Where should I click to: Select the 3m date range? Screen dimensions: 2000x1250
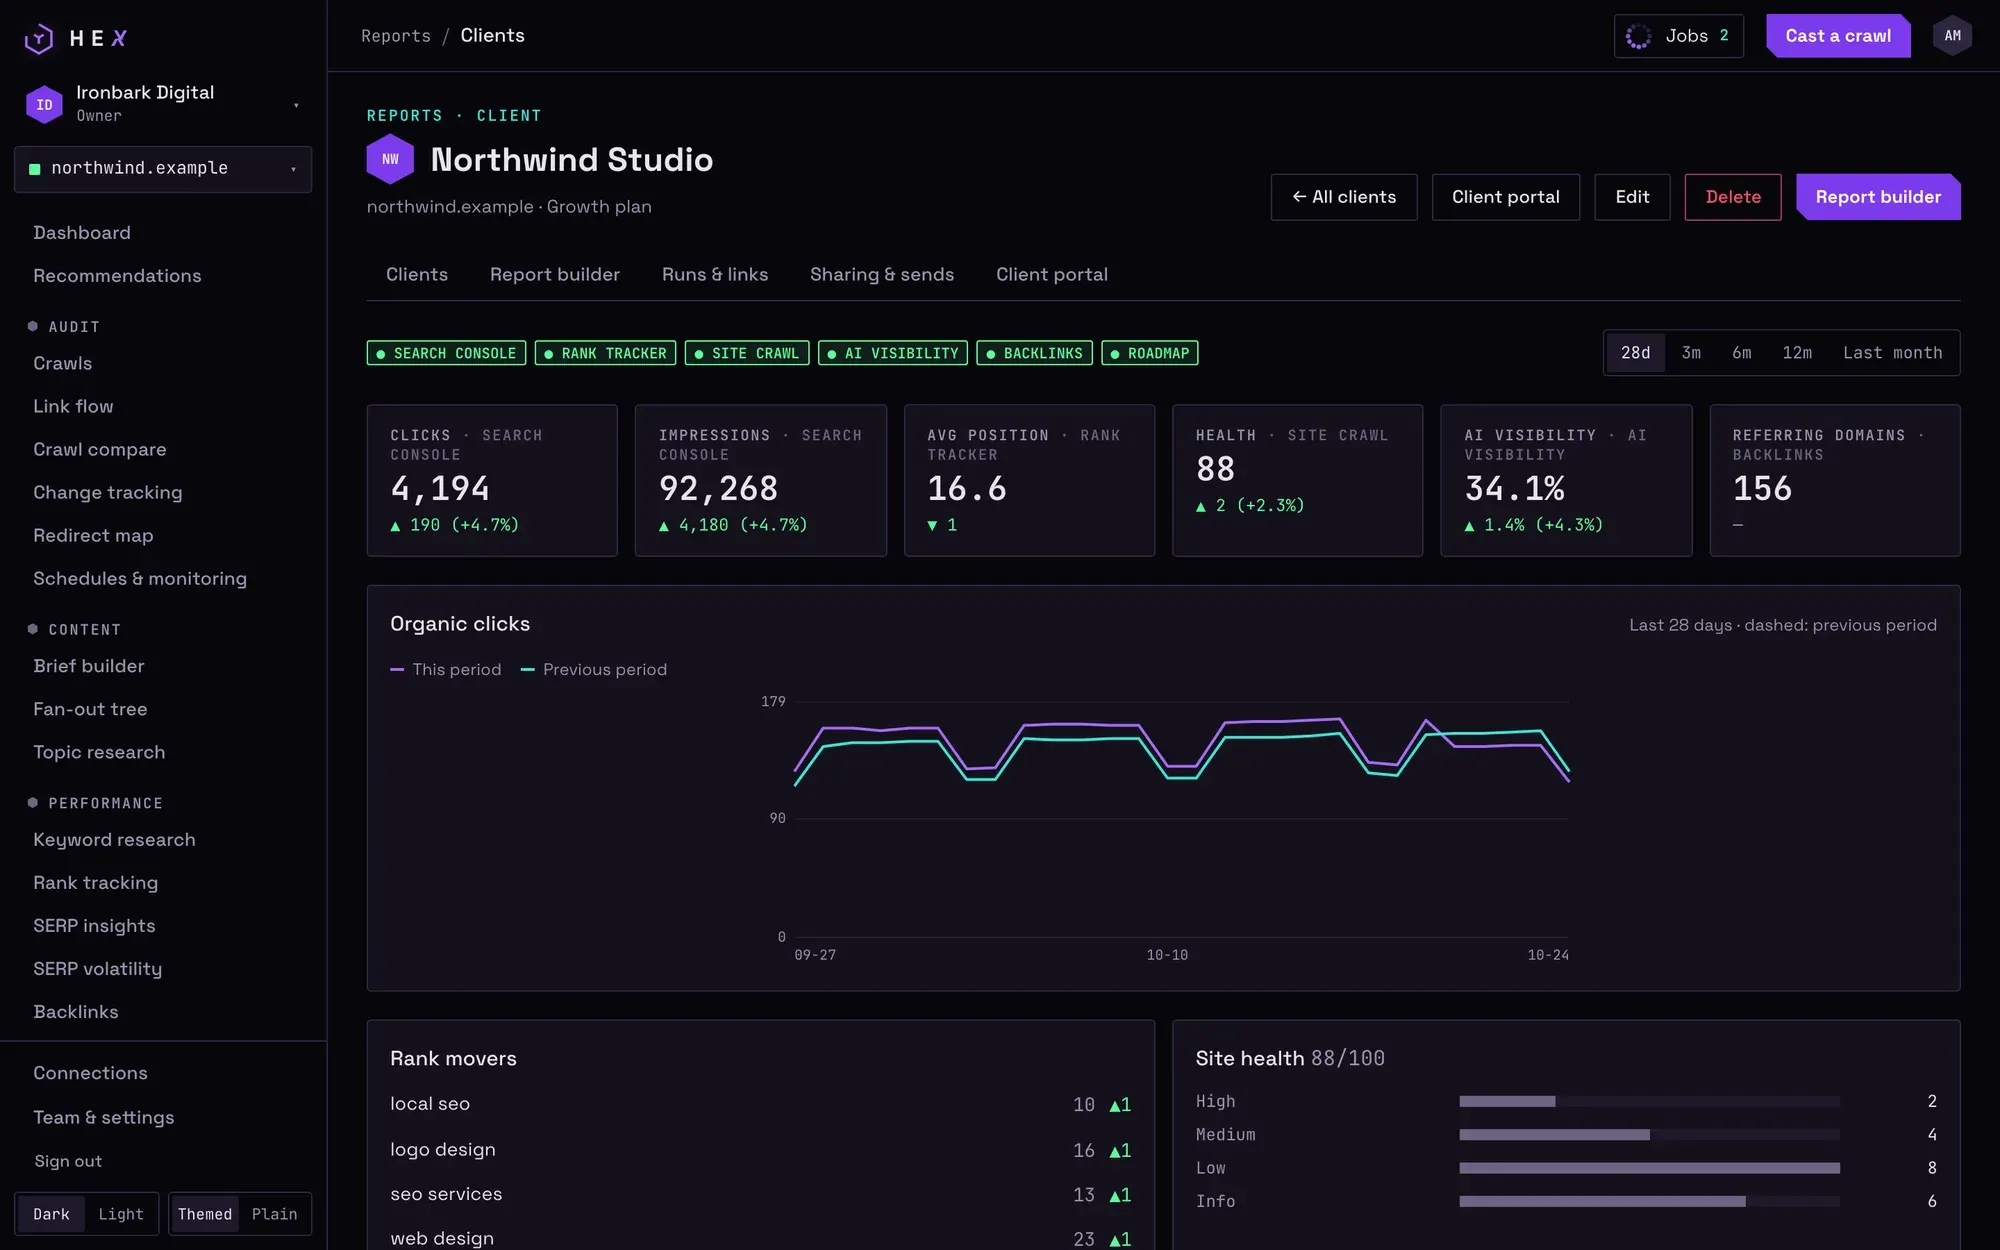click(1691, 353)
